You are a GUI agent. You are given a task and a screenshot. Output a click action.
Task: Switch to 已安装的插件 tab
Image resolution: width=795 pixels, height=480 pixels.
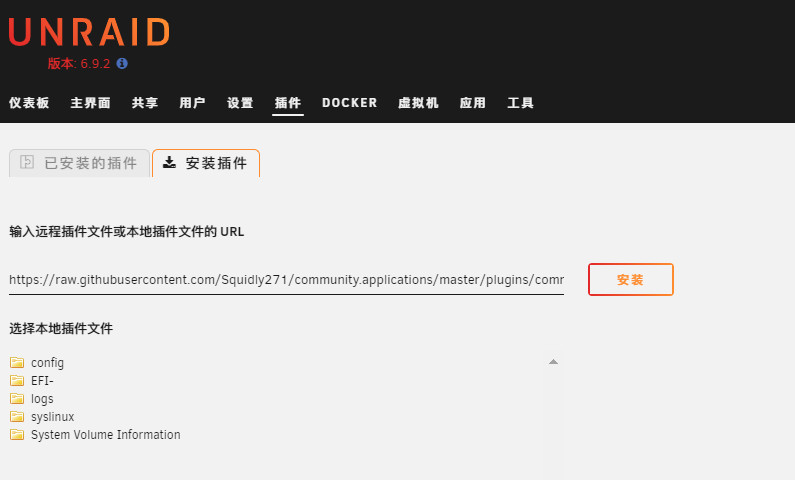pyautogui.click(x=80, y=163)
